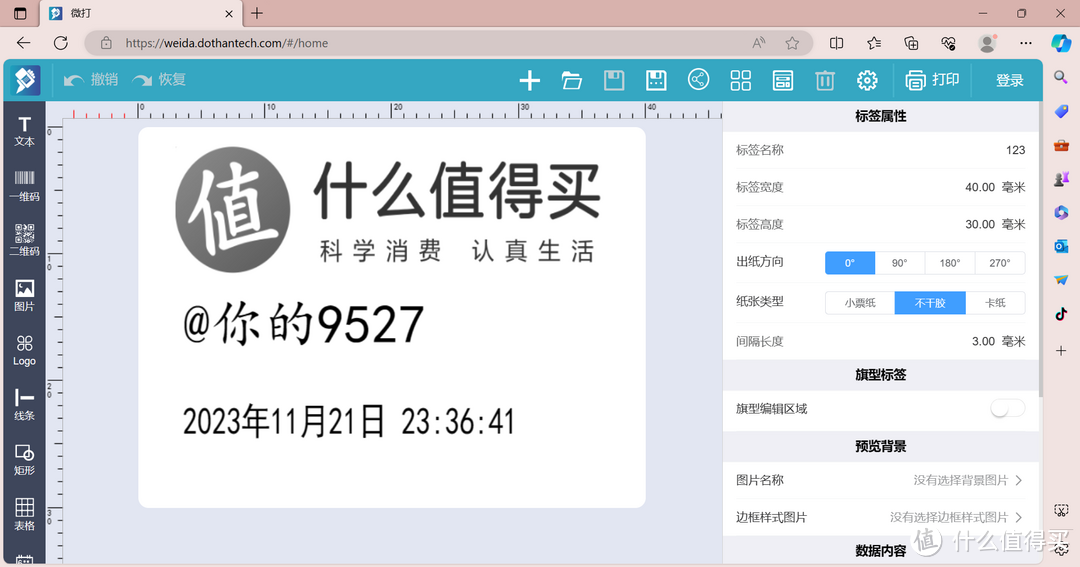Choose 卡纸 paper type
The image size is (1080, 567).
tap(995, 302)
